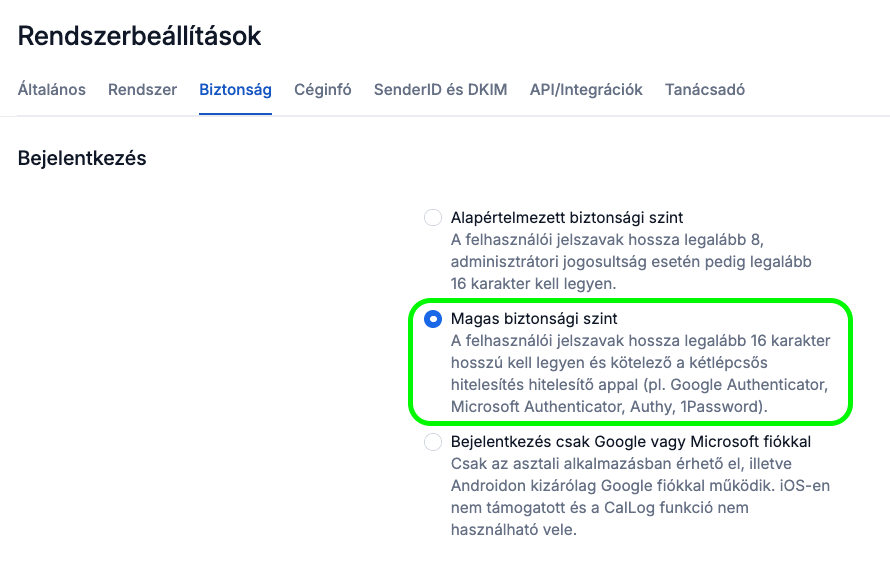Click the Magas biztonsági szint radio circle
This screenshot has height=561, width=890.
(433, 319)
